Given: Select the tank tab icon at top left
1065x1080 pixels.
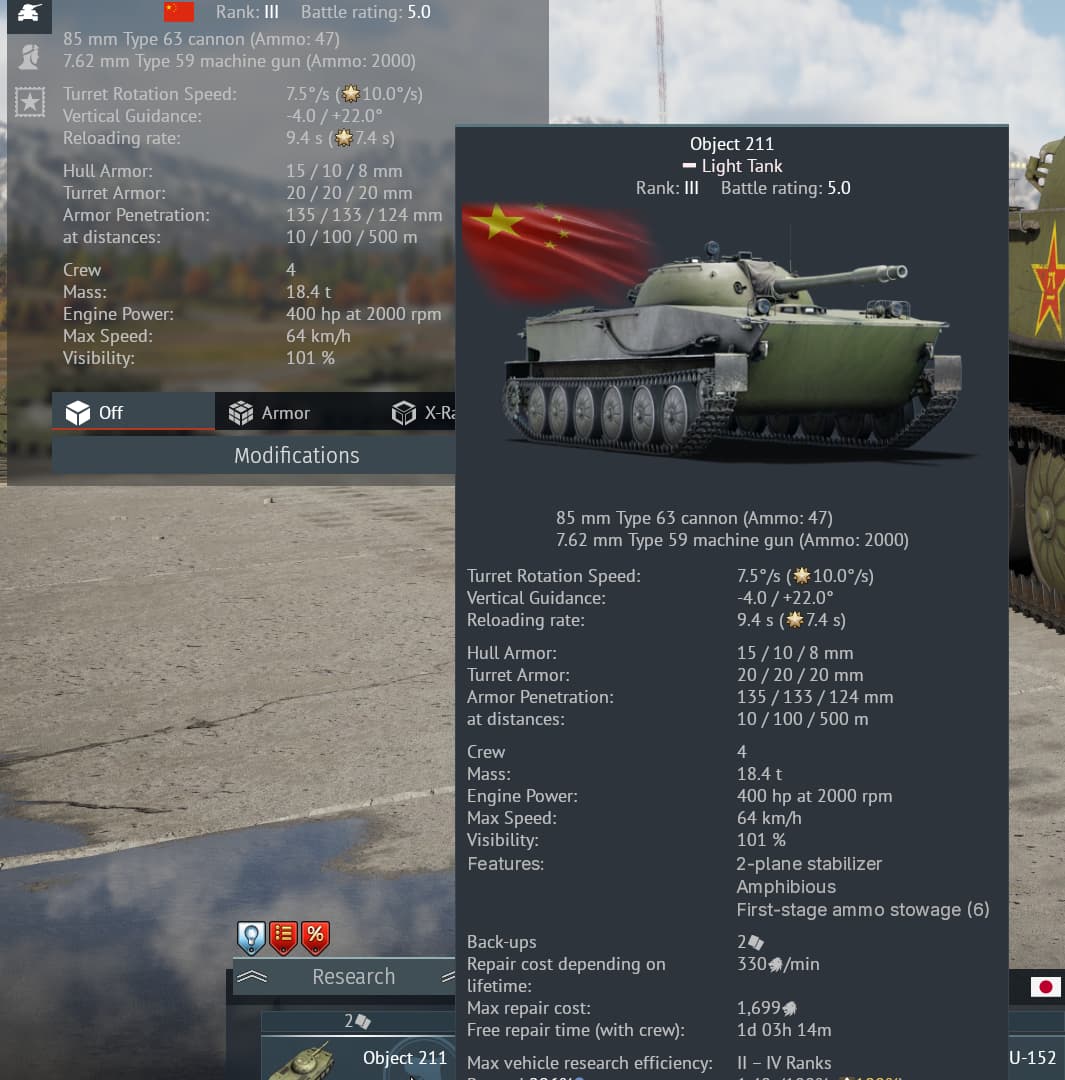Looking at the screenshot, I should [x=29, y=14].
